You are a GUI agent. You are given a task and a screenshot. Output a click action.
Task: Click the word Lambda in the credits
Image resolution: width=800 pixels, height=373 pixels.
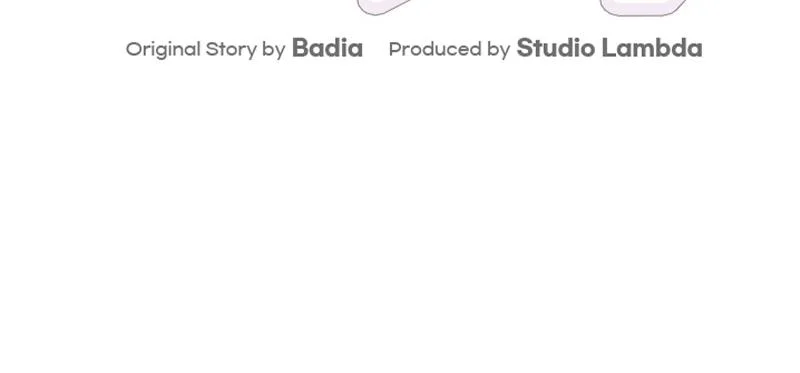coord(652,48)
